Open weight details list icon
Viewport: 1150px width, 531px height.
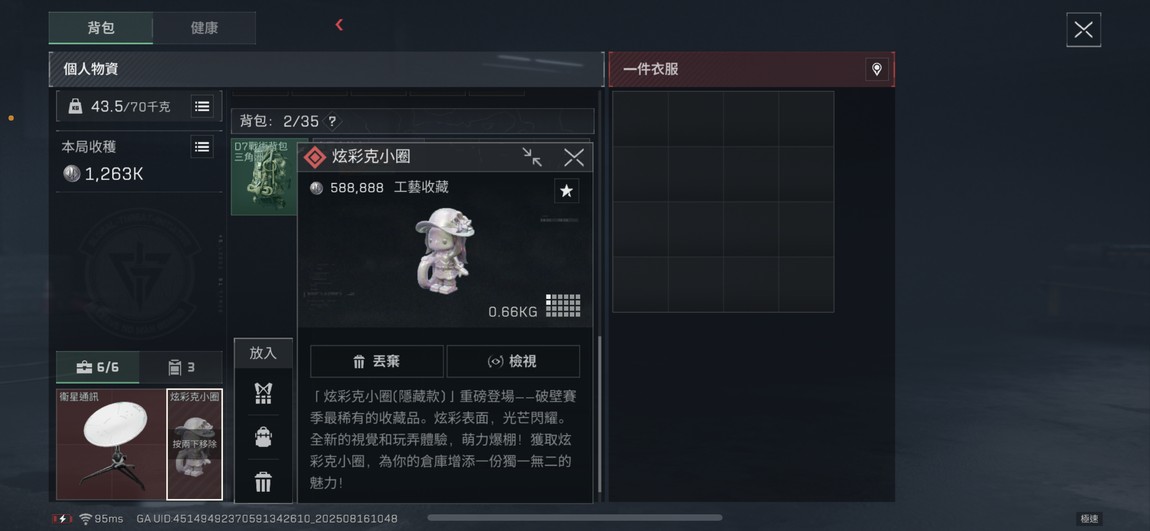pyautogui.click(x=202, y=106)
